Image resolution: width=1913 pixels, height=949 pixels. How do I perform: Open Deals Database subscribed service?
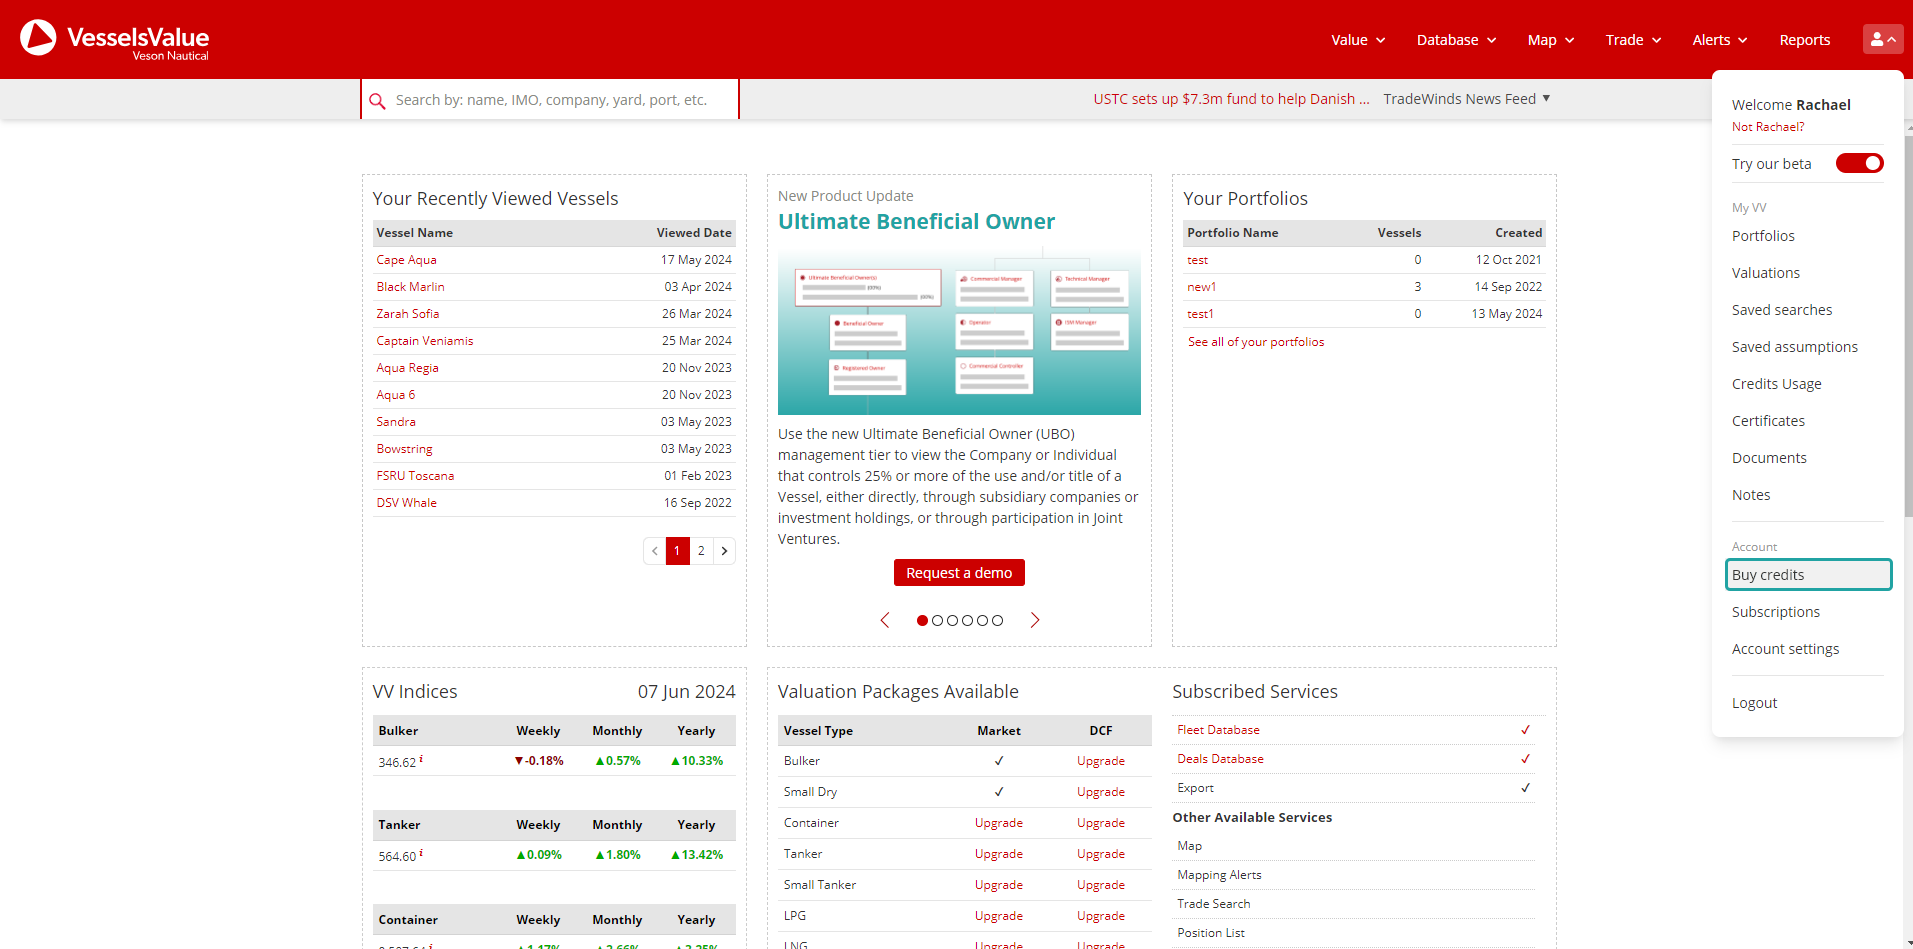pos(1220,759)
